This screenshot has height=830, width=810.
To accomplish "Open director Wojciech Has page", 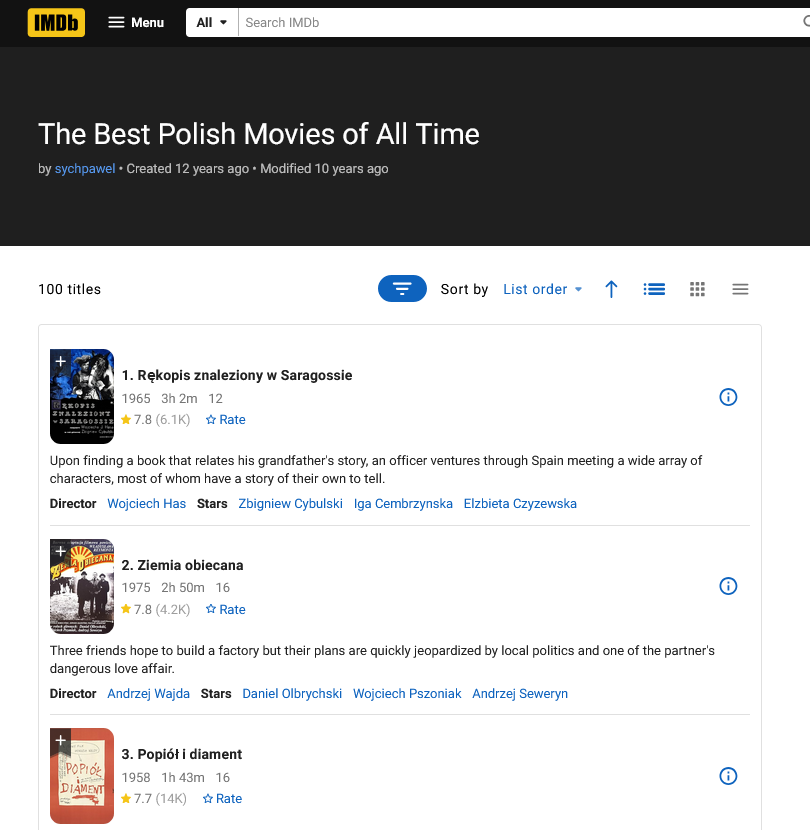I will tap(147, 503).
